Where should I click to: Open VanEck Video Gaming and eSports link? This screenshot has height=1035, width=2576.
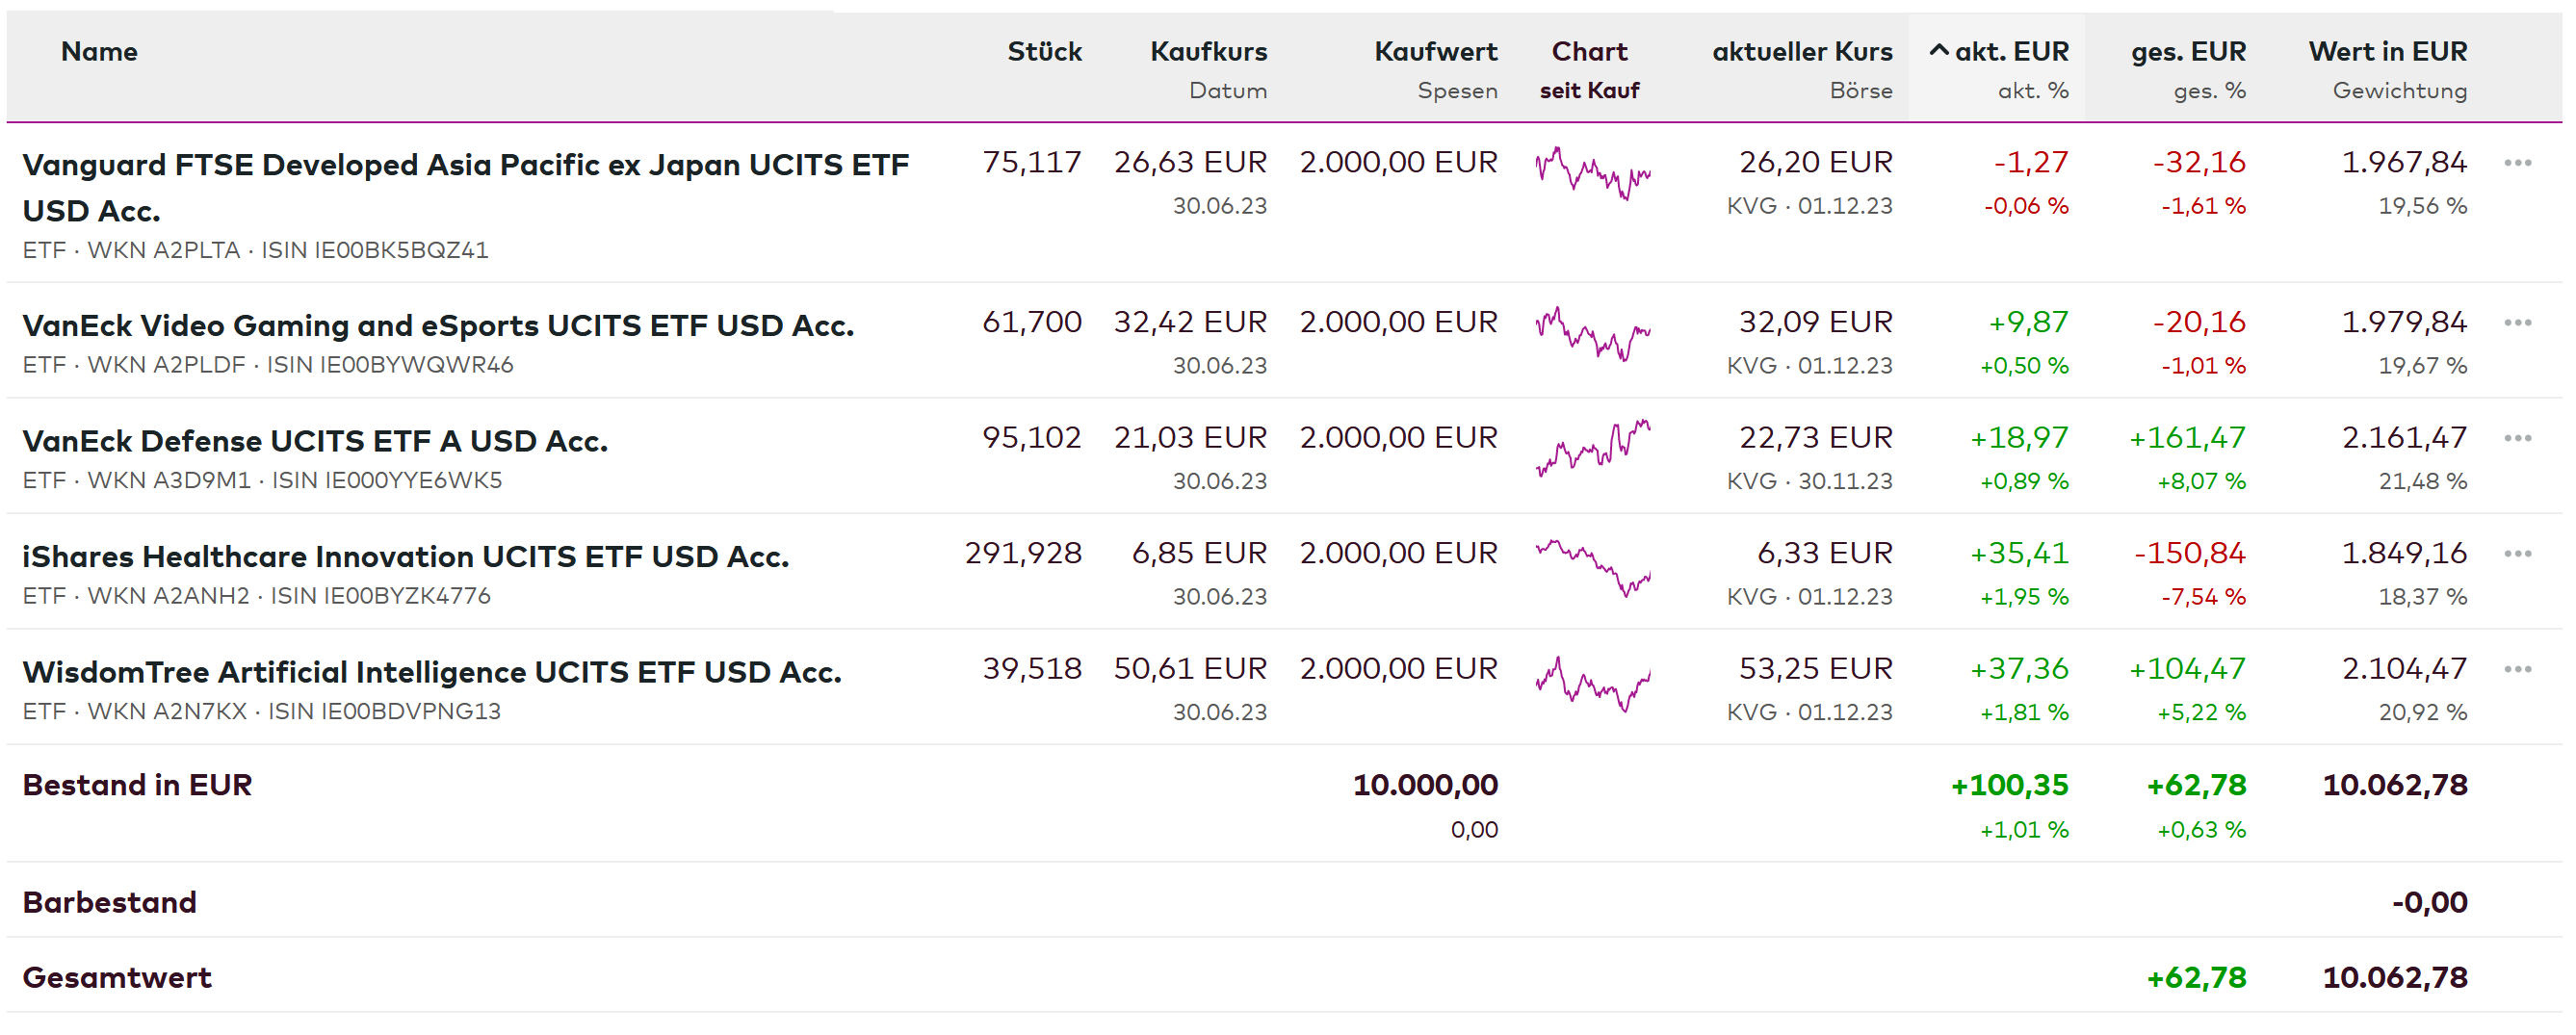pyautogui.click(x=438, y=326)
